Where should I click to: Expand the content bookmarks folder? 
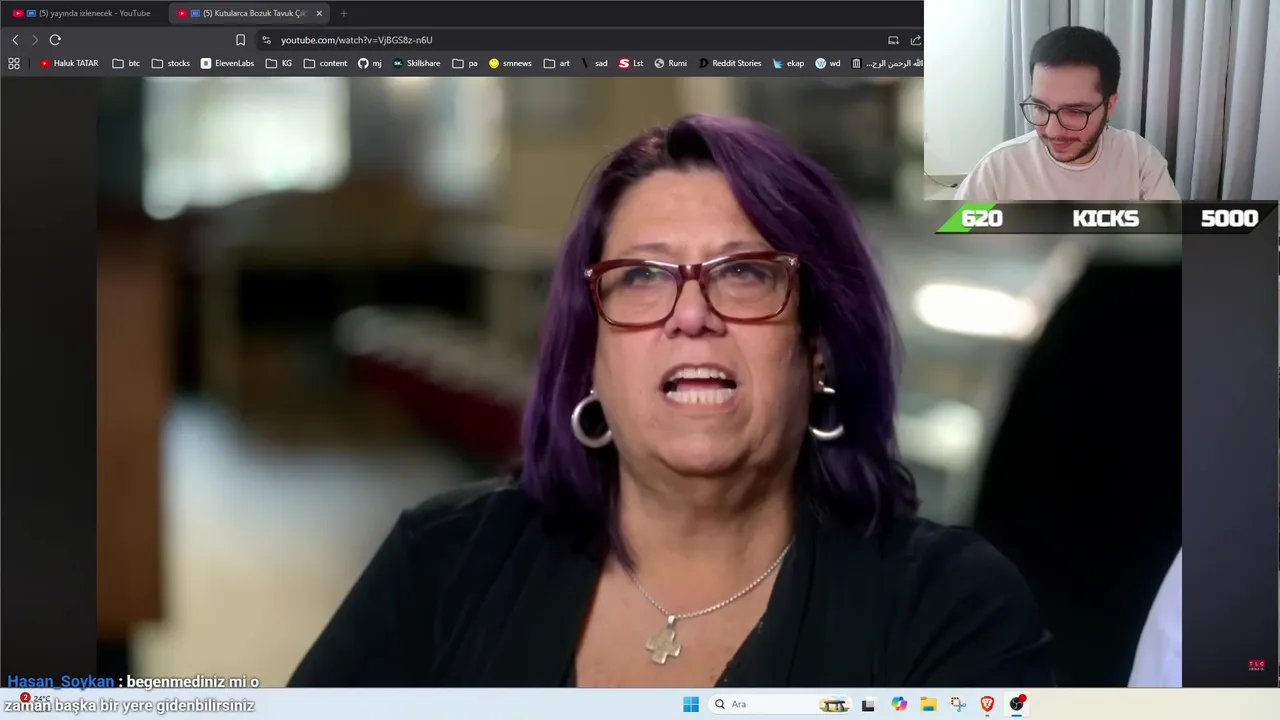pyautogui.click(x=325, y=63)
